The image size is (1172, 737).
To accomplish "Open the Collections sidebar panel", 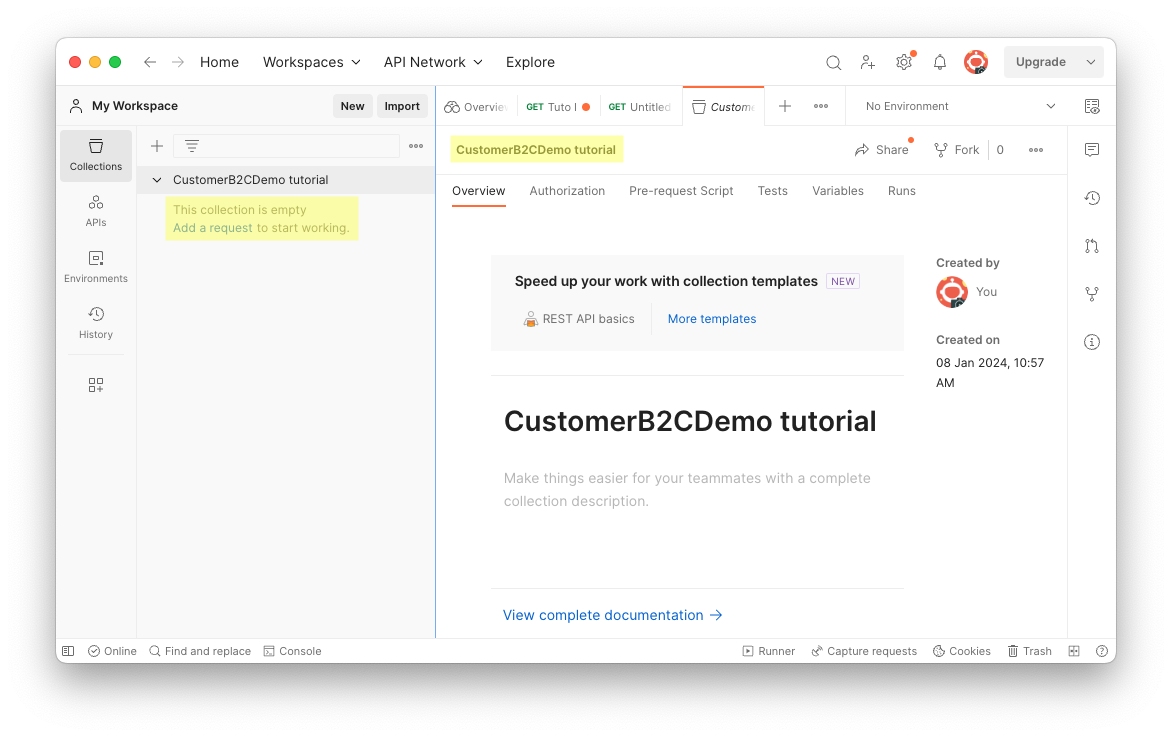I will pyautogui.click(x=96, y=155).
